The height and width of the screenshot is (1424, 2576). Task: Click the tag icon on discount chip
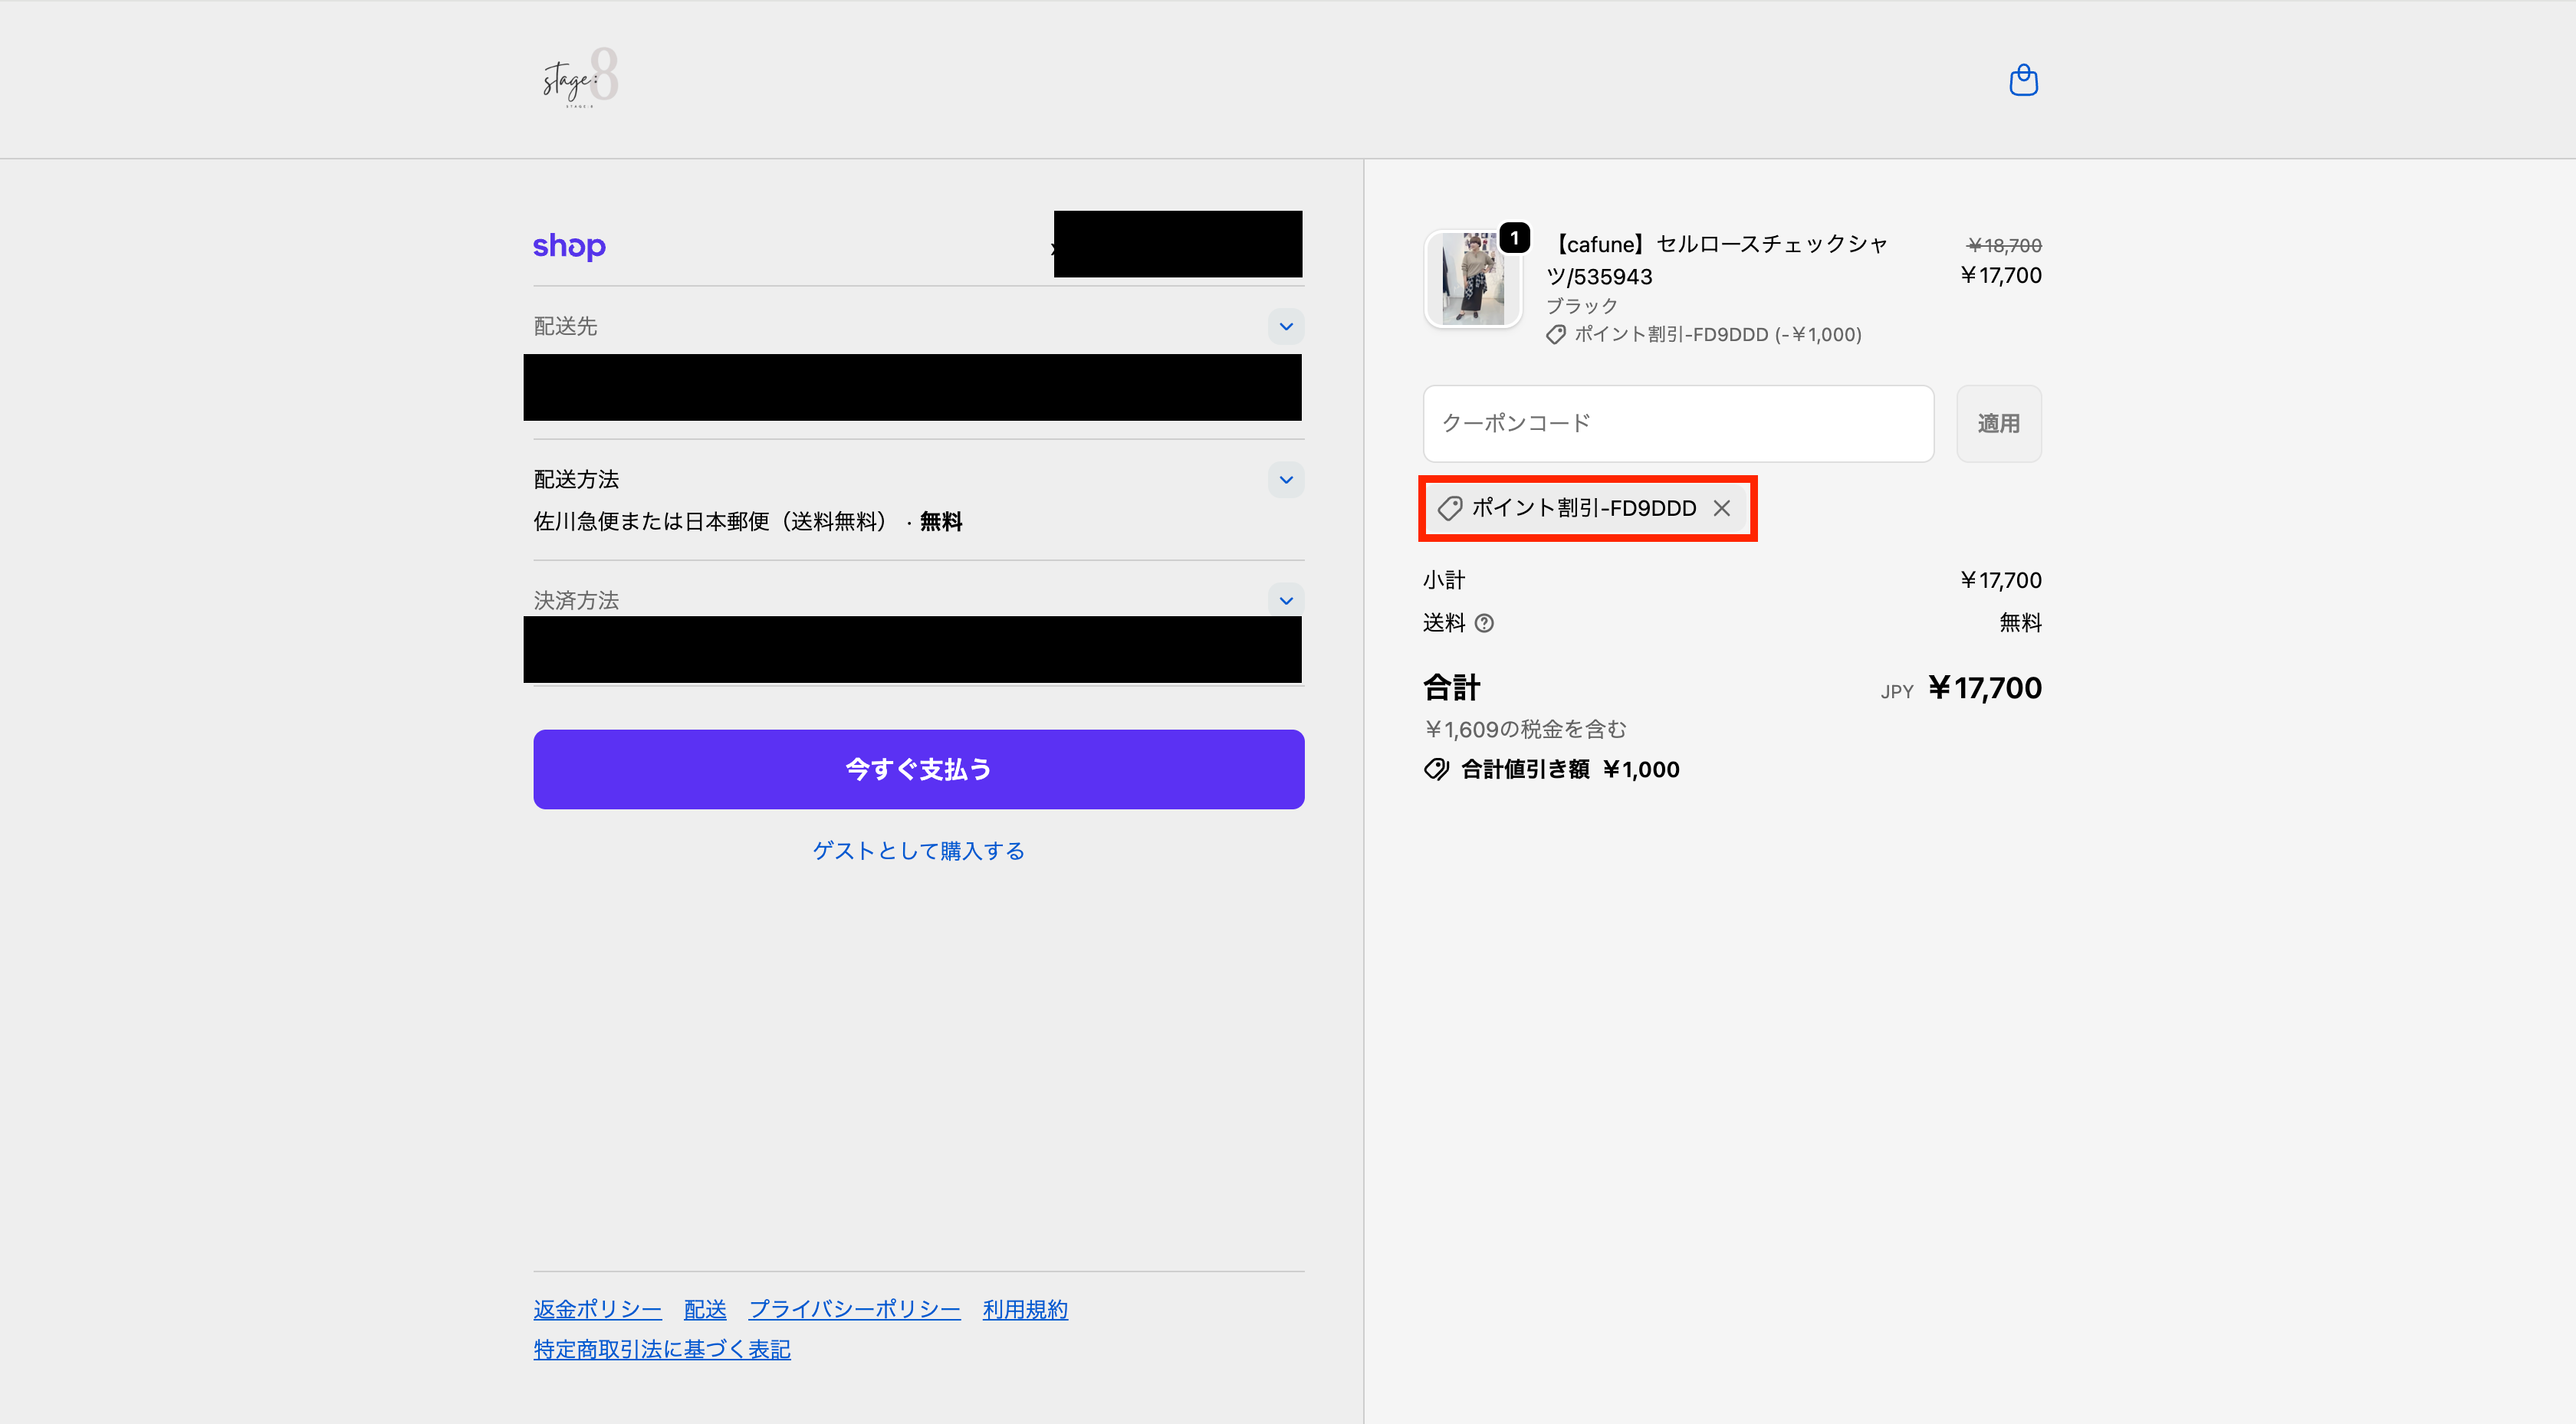click(x=1450, y=508)
